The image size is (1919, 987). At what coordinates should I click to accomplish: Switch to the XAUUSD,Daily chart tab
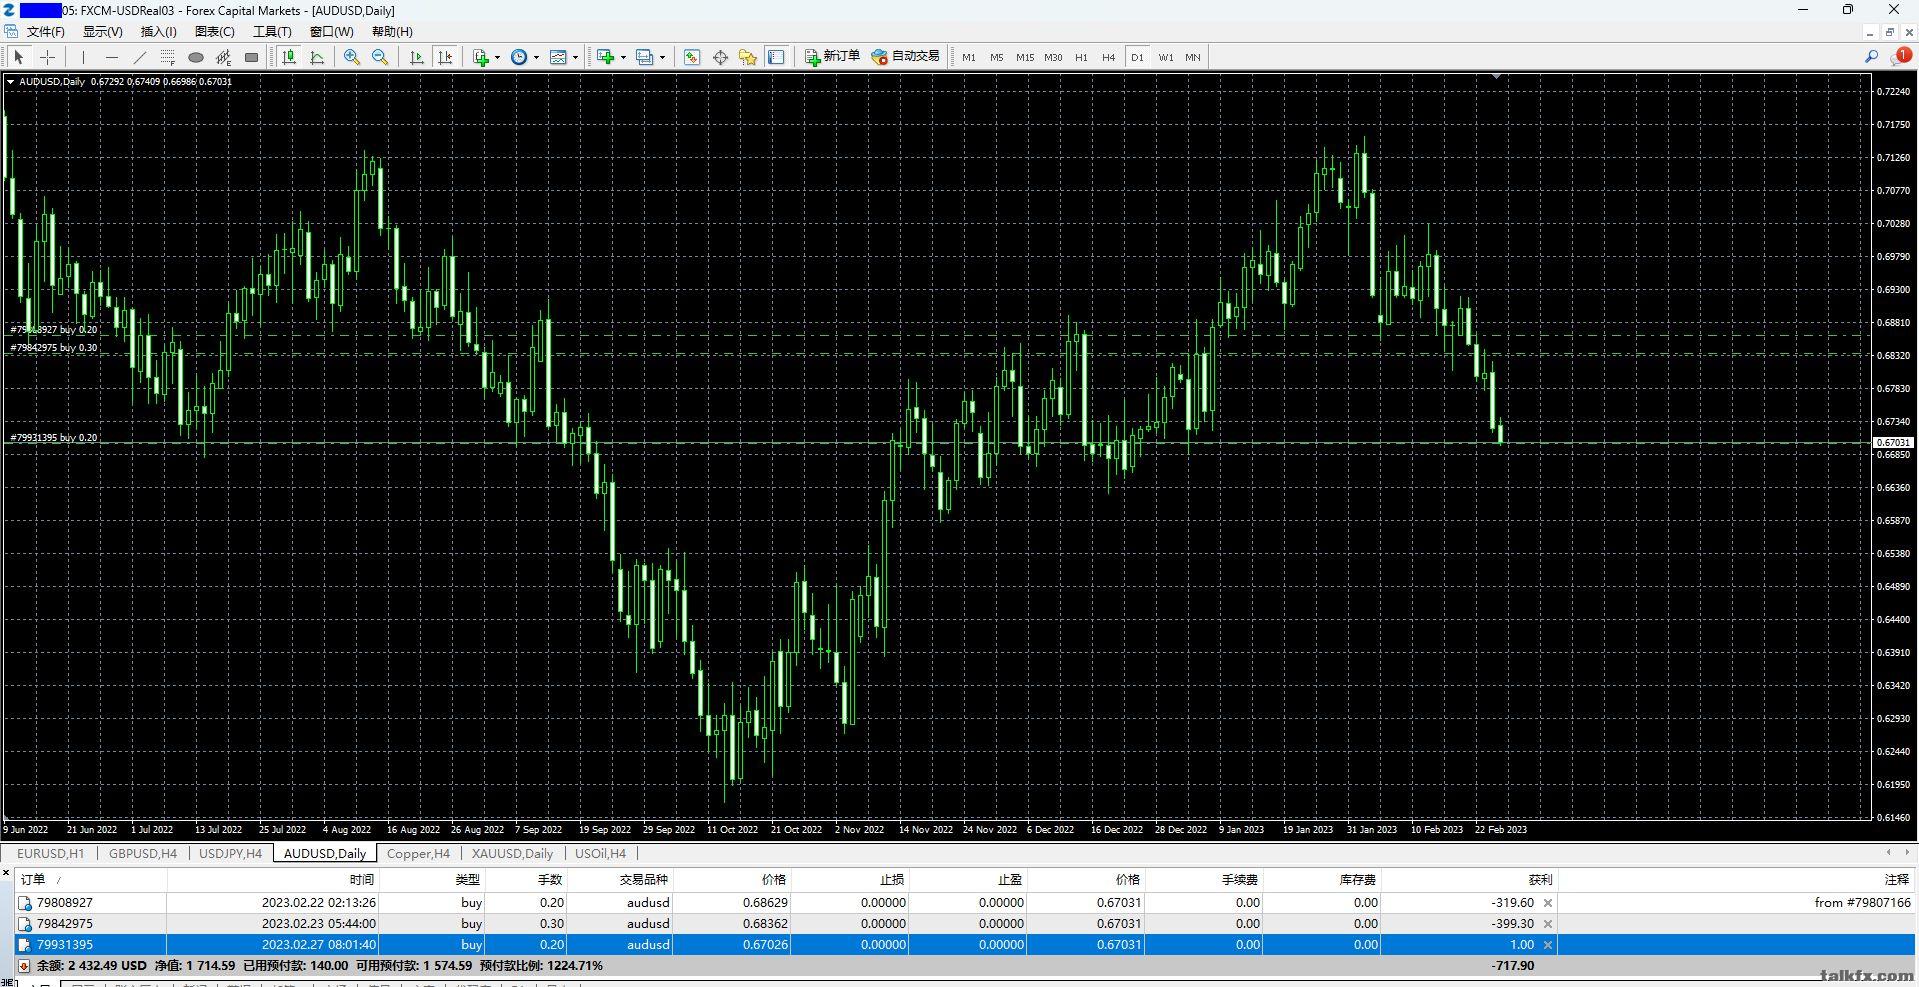(512, 854)
